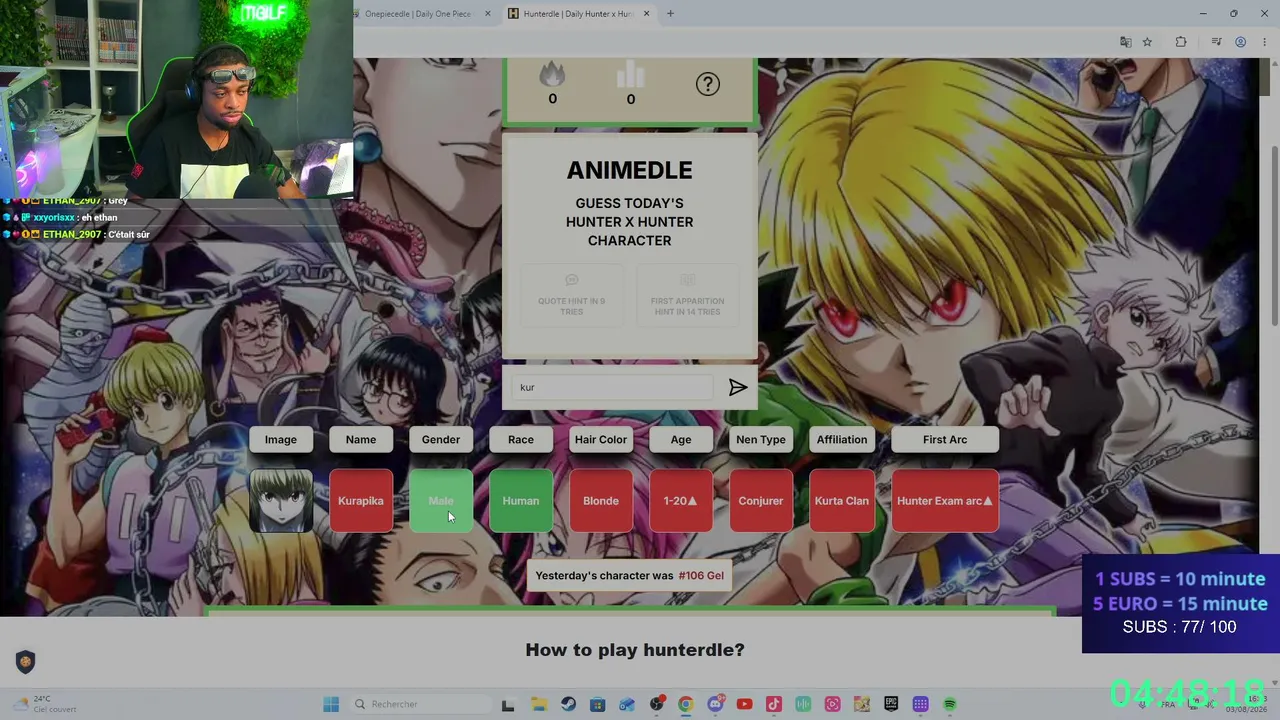This screenshot has height=720, width=1280.
Task: Click the page vertical scrollbar
Action: (1273, 235)
